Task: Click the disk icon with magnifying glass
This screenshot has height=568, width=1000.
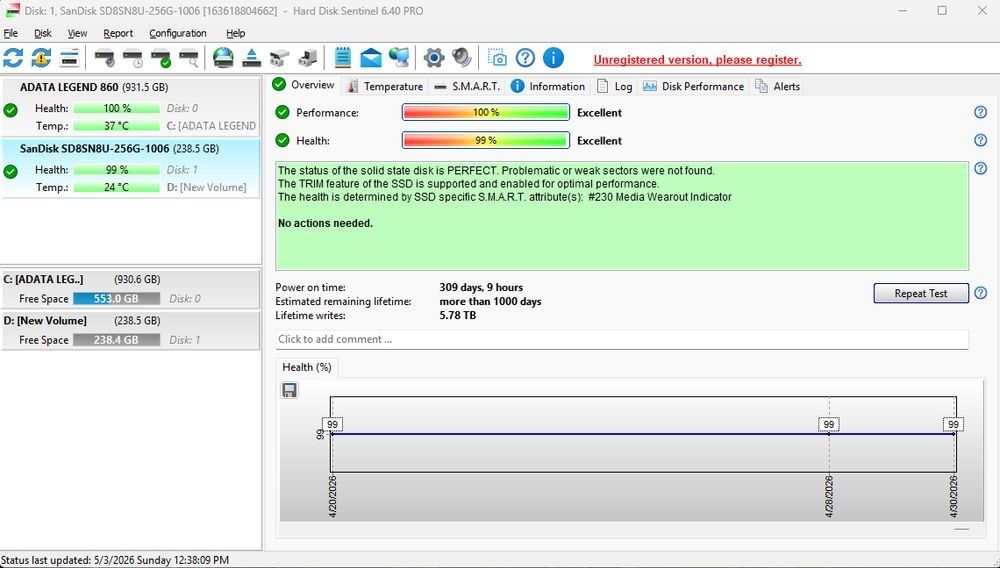Action: [189, 58]
